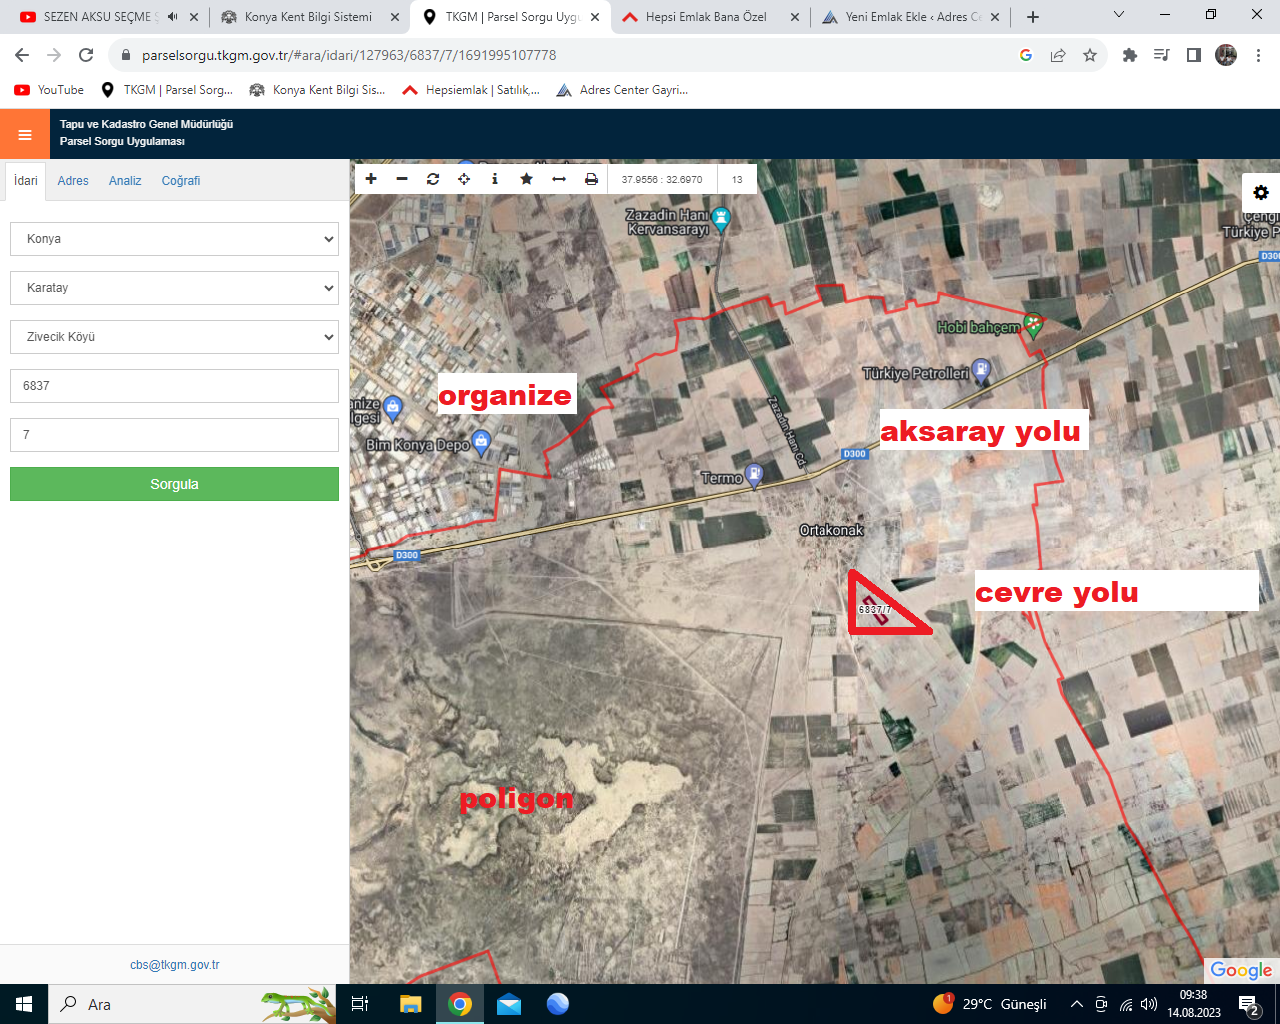Go back with browser back arrow
1280x1024 pixels.
[22, 55]
